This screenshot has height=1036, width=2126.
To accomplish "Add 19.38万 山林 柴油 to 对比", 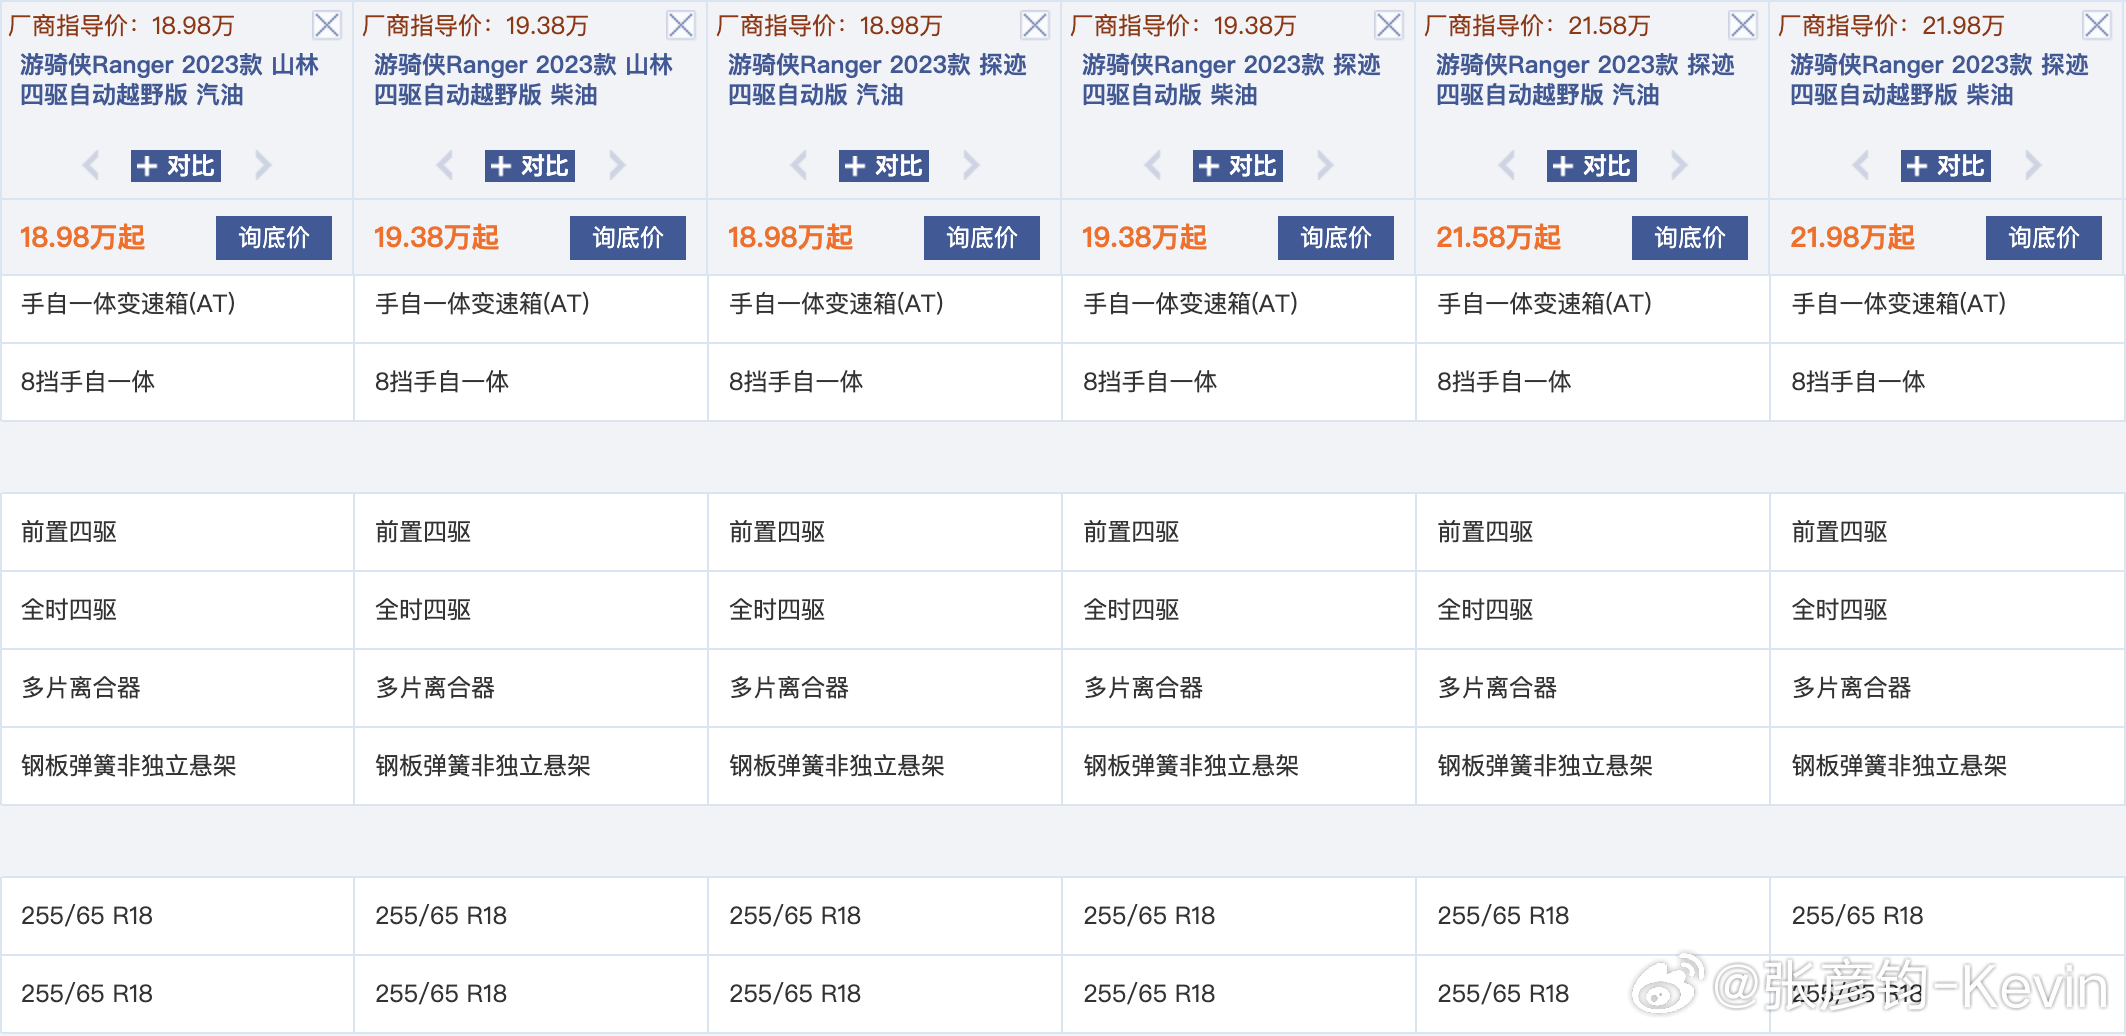I will pyautogui.click(x=530, y=166).
